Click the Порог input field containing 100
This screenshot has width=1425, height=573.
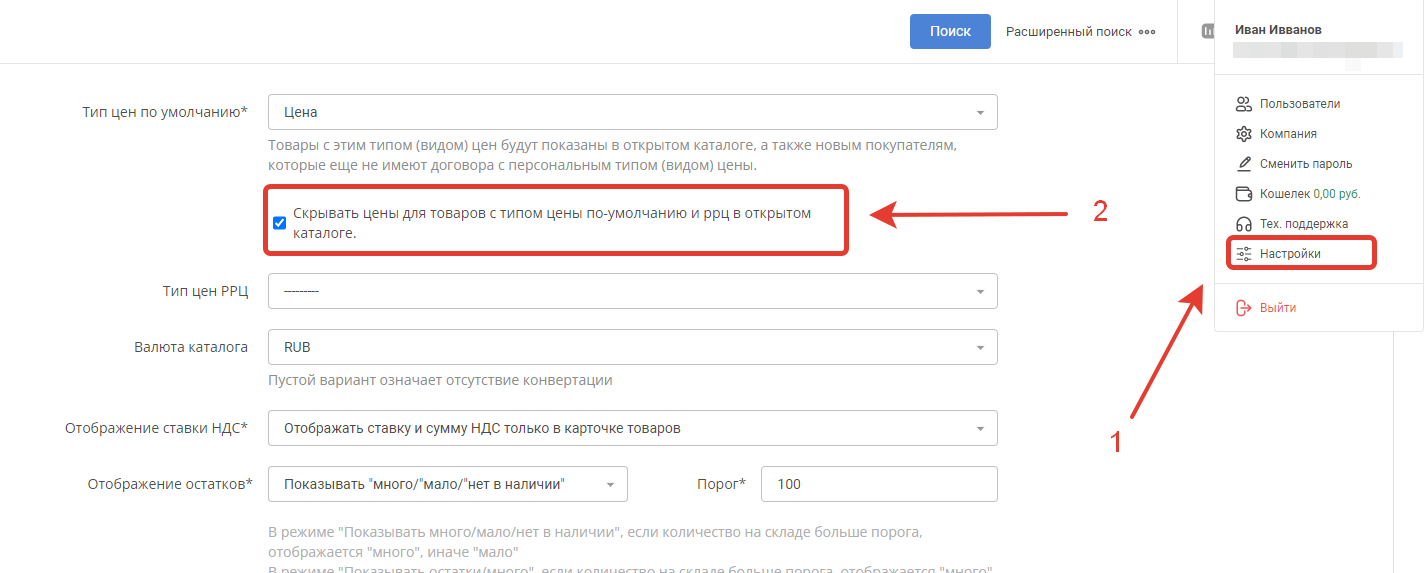click(878, 484)
